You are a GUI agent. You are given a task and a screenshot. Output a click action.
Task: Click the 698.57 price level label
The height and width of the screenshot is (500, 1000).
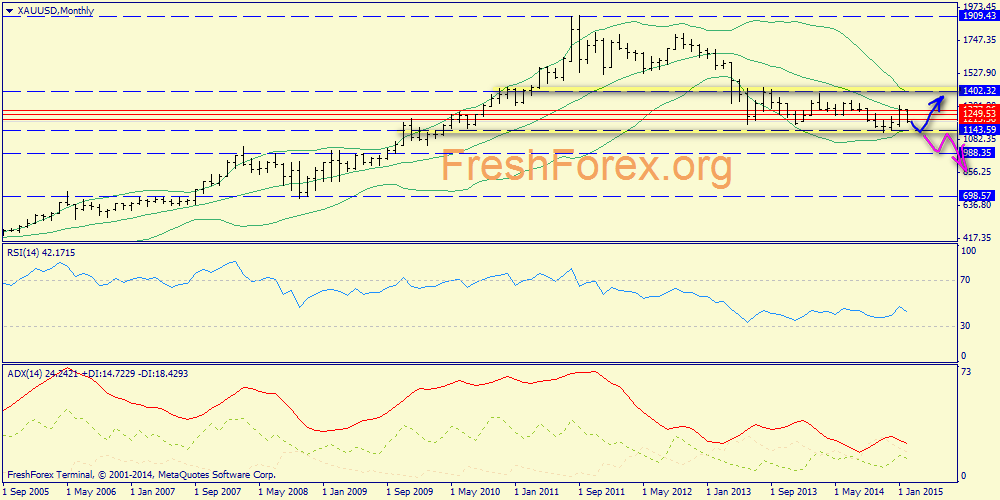pos(977,196)
